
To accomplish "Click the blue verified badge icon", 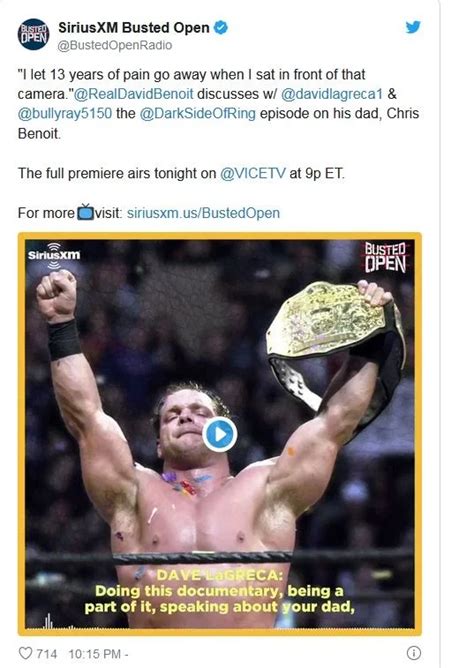I will click(221, 28).
